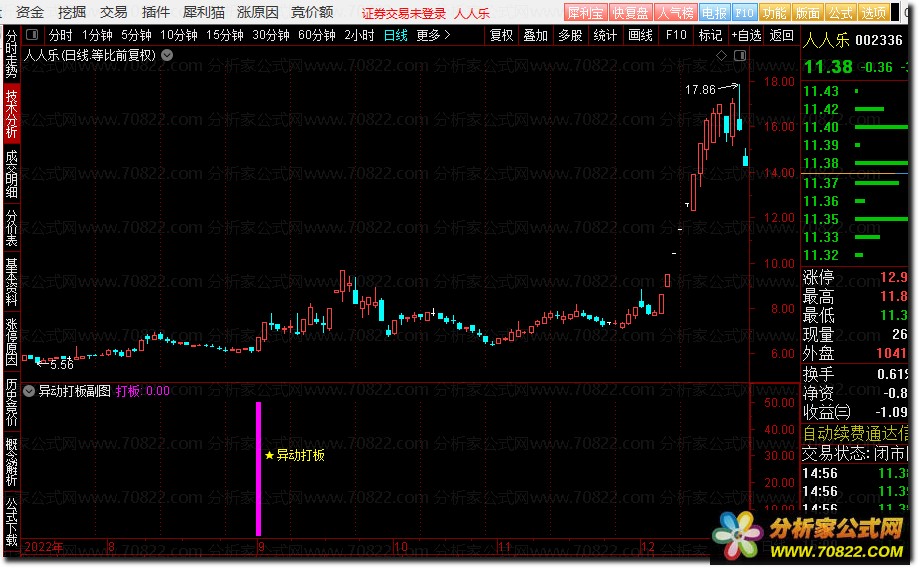Open the 成交明细 sidebar tab
The image size is (920, 568).
(11, 174)
